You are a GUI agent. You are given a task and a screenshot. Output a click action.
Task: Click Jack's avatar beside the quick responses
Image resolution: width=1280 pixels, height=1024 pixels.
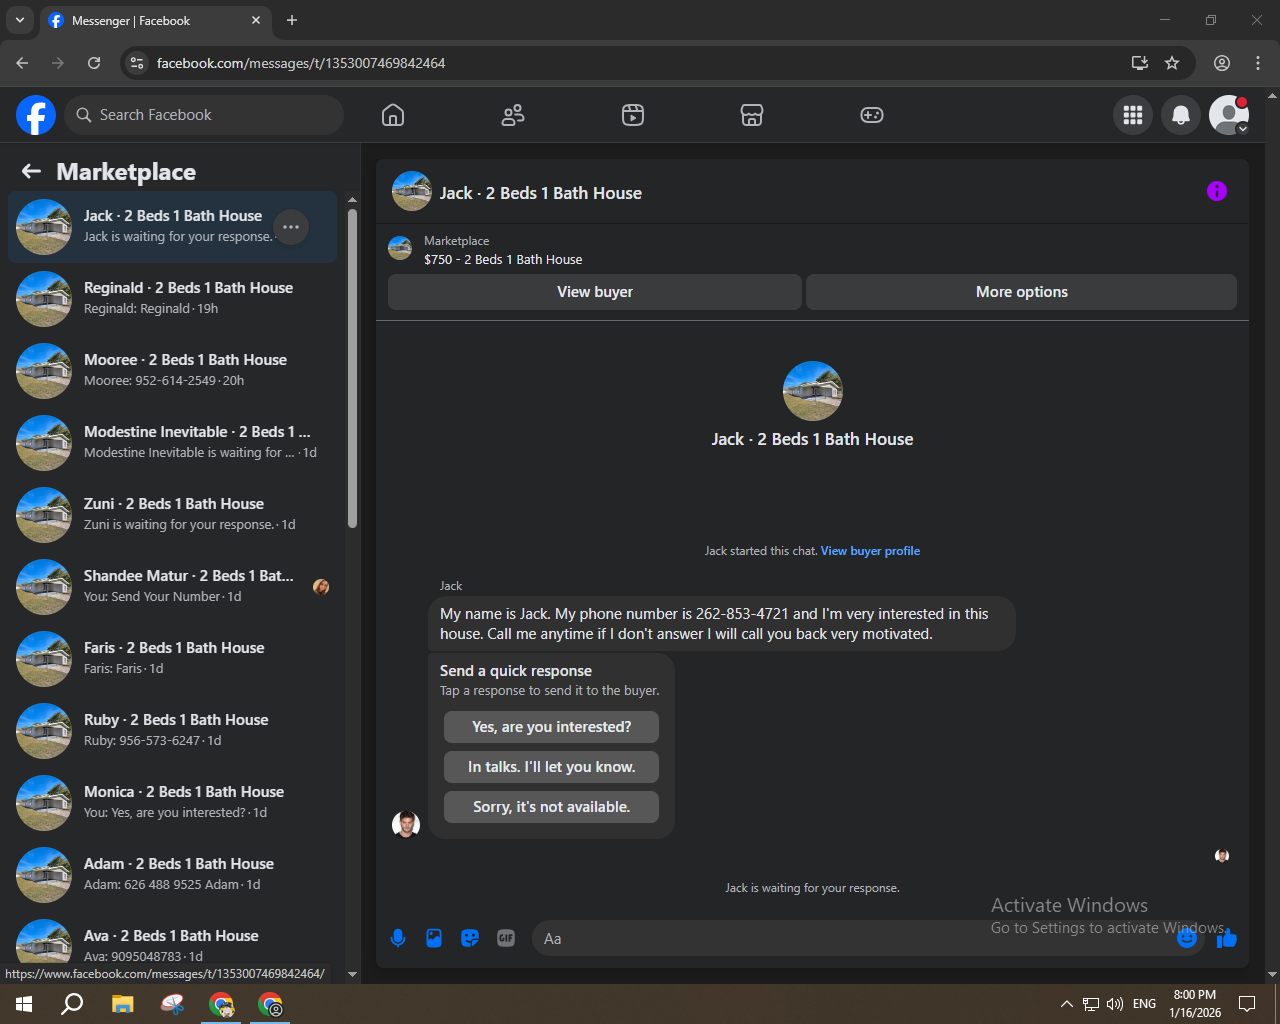coord(406,824)
